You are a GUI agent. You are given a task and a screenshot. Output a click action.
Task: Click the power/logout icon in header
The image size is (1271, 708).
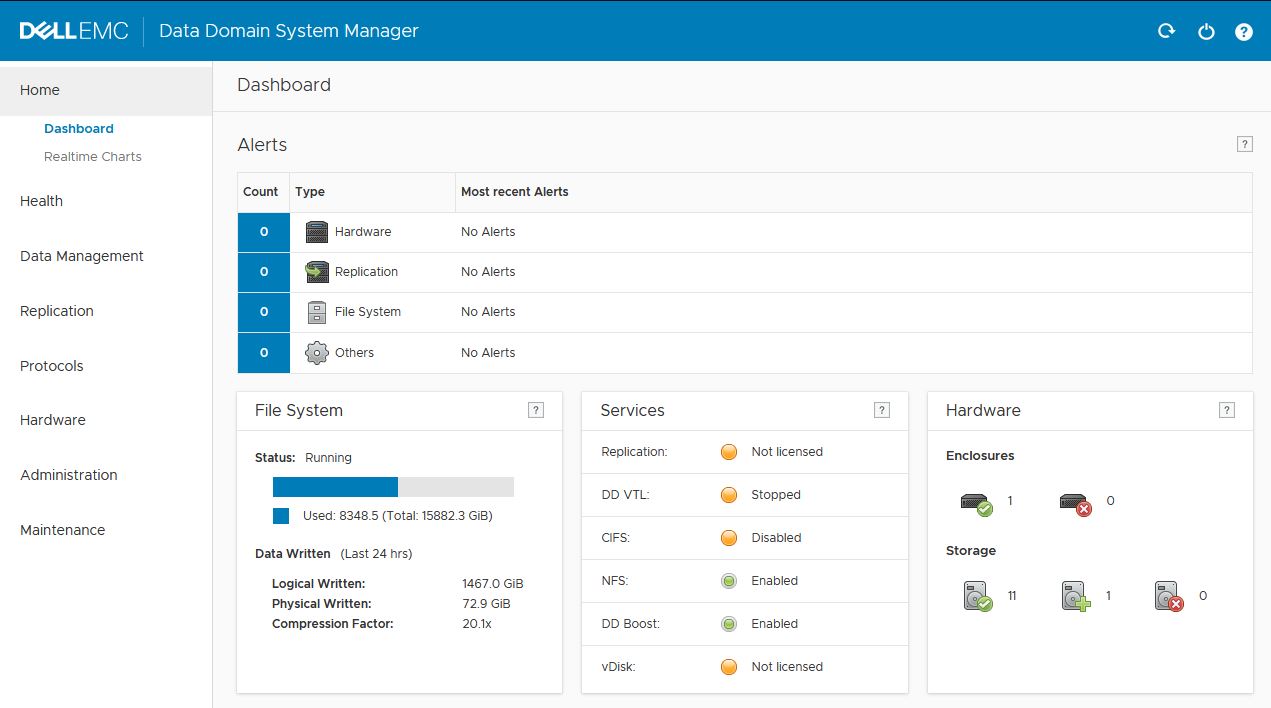[x=1206, y=31]
